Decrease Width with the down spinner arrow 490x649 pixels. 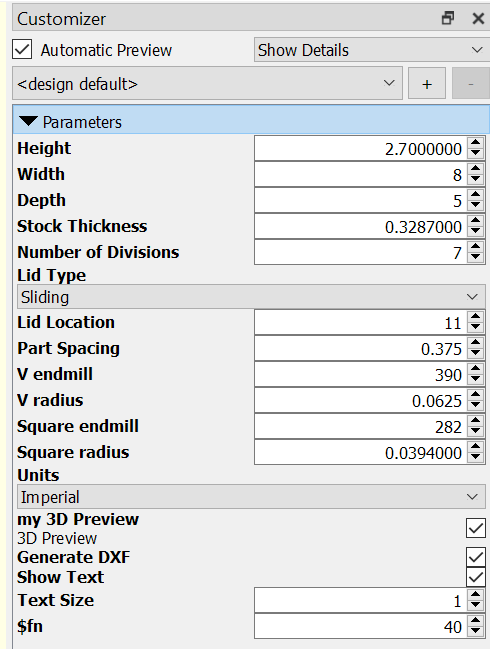(476, 179)
